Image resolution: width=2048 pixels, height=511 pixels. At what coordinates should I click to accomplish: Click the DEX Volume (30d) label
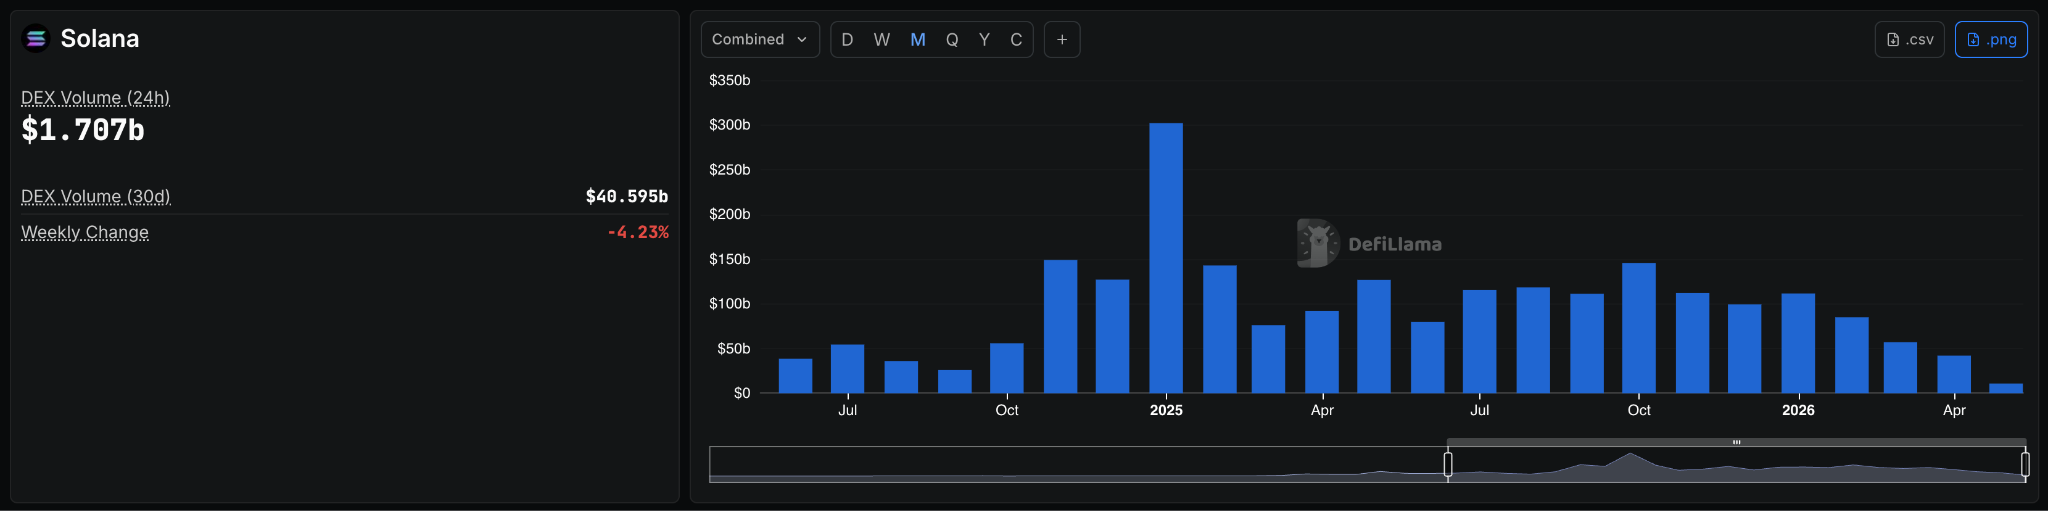coord(96,196)
